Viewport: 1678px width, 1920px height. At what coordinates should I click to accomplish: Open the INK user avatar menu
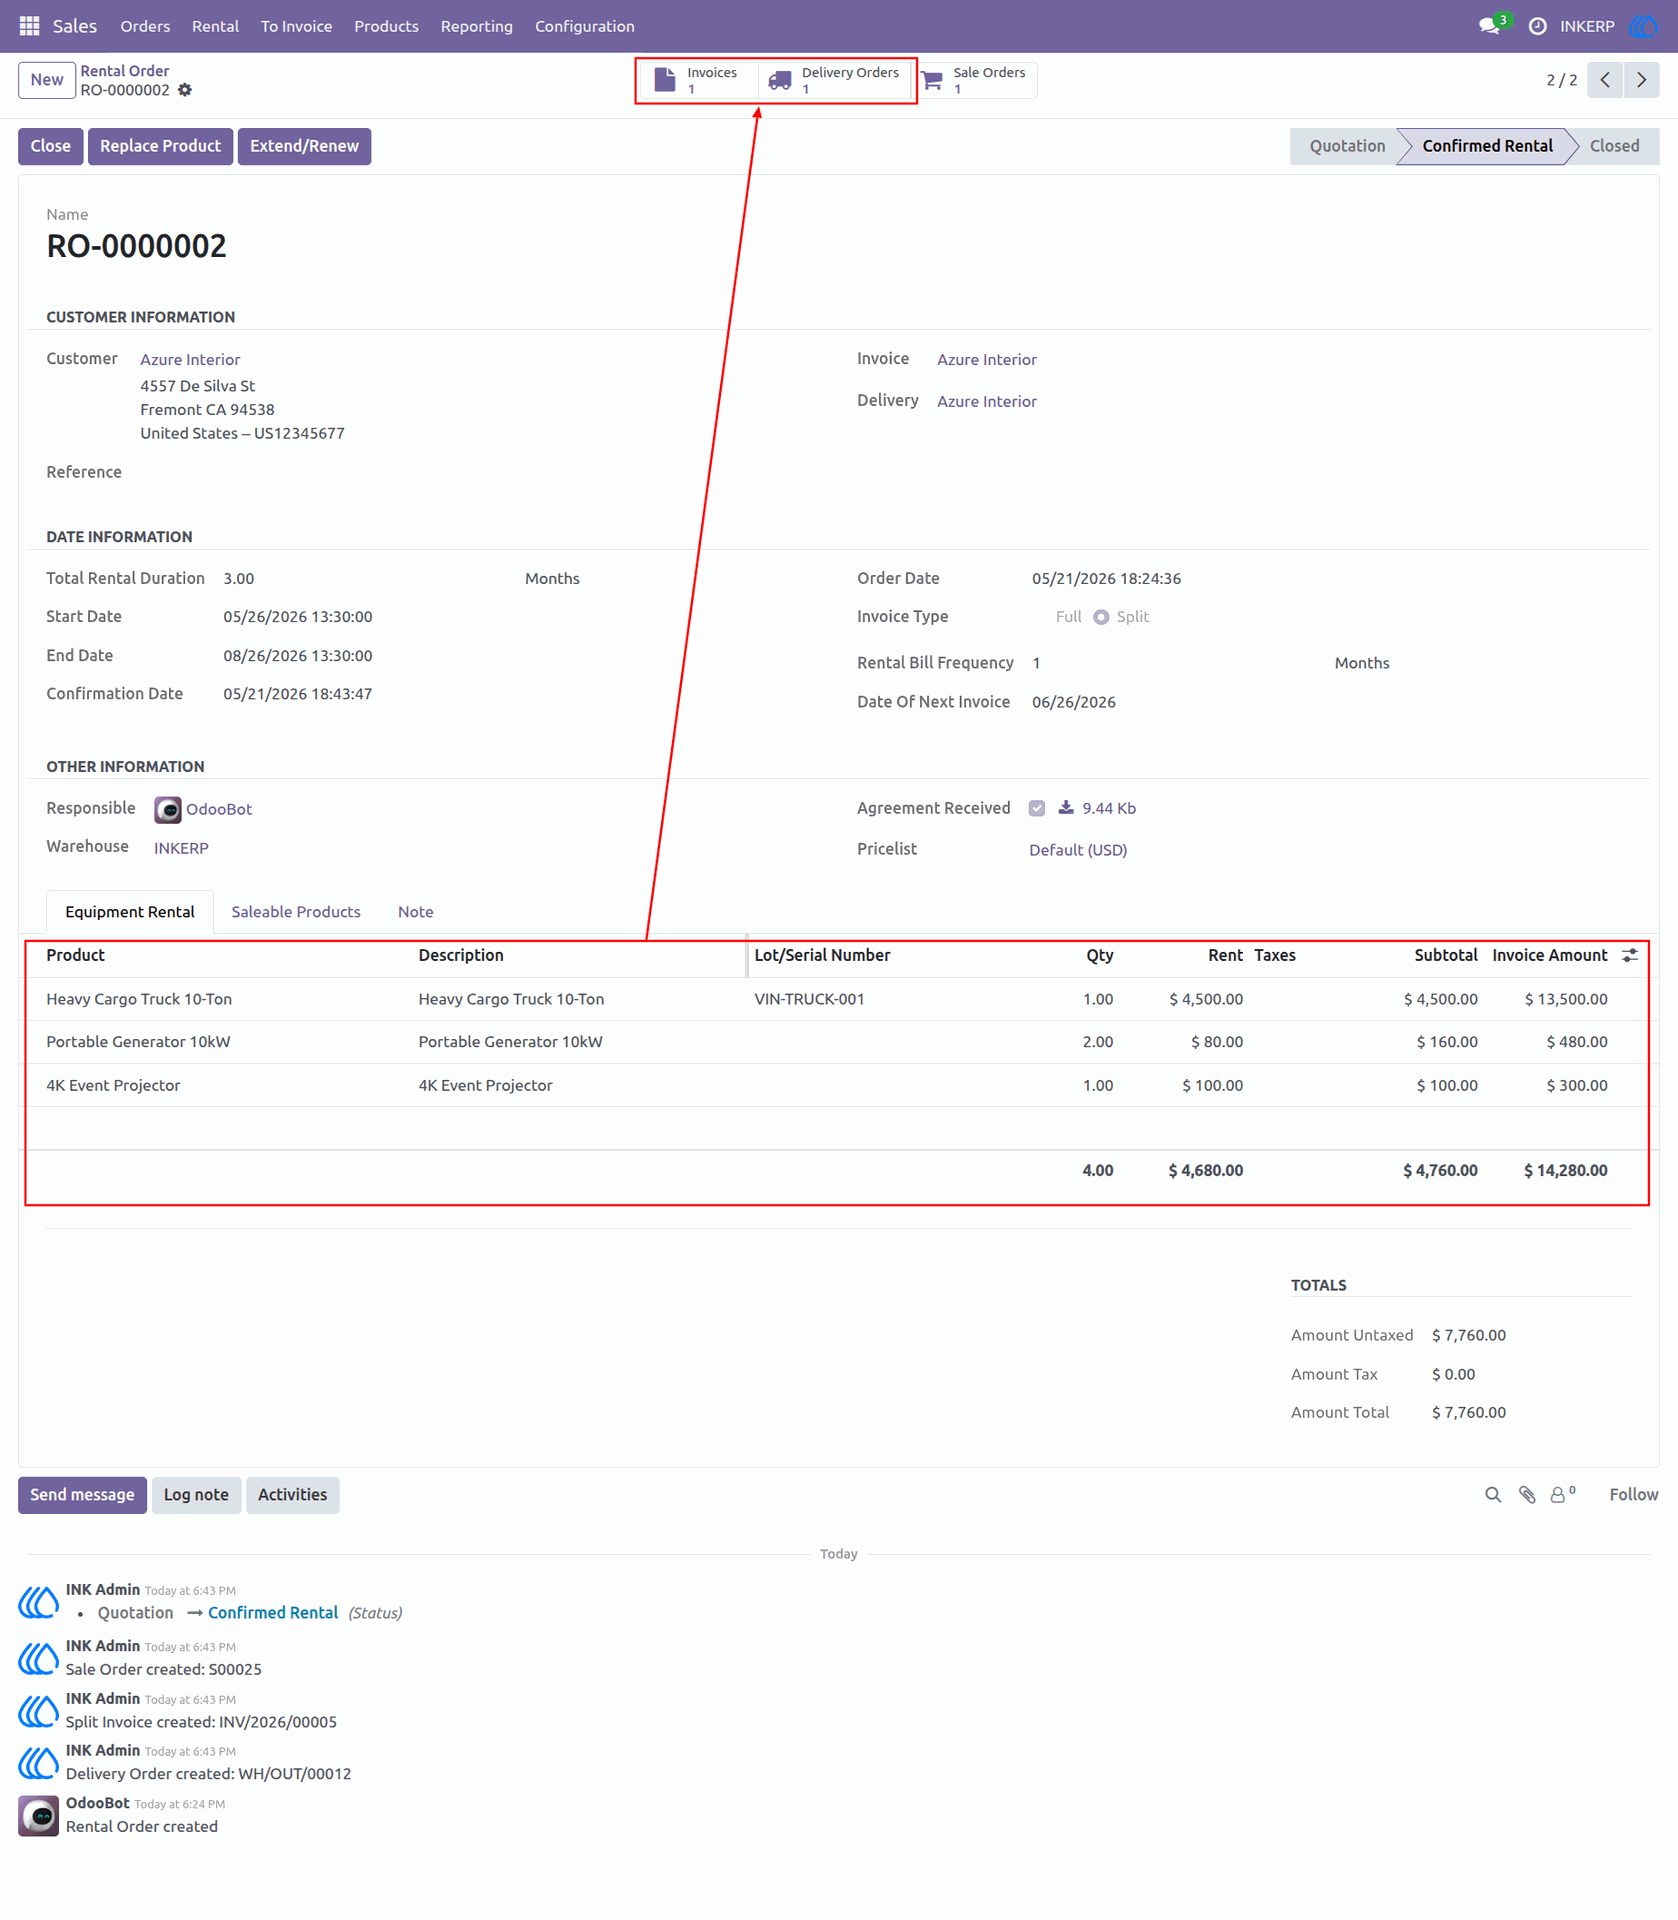click(1643, 26)
